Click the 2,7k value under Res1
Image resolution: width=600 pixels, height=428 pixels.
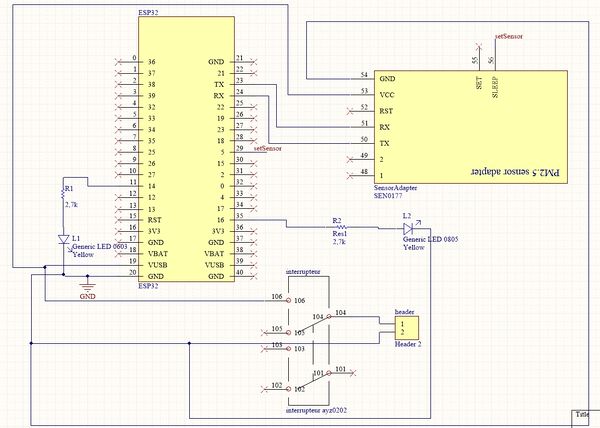coord(341,242)
